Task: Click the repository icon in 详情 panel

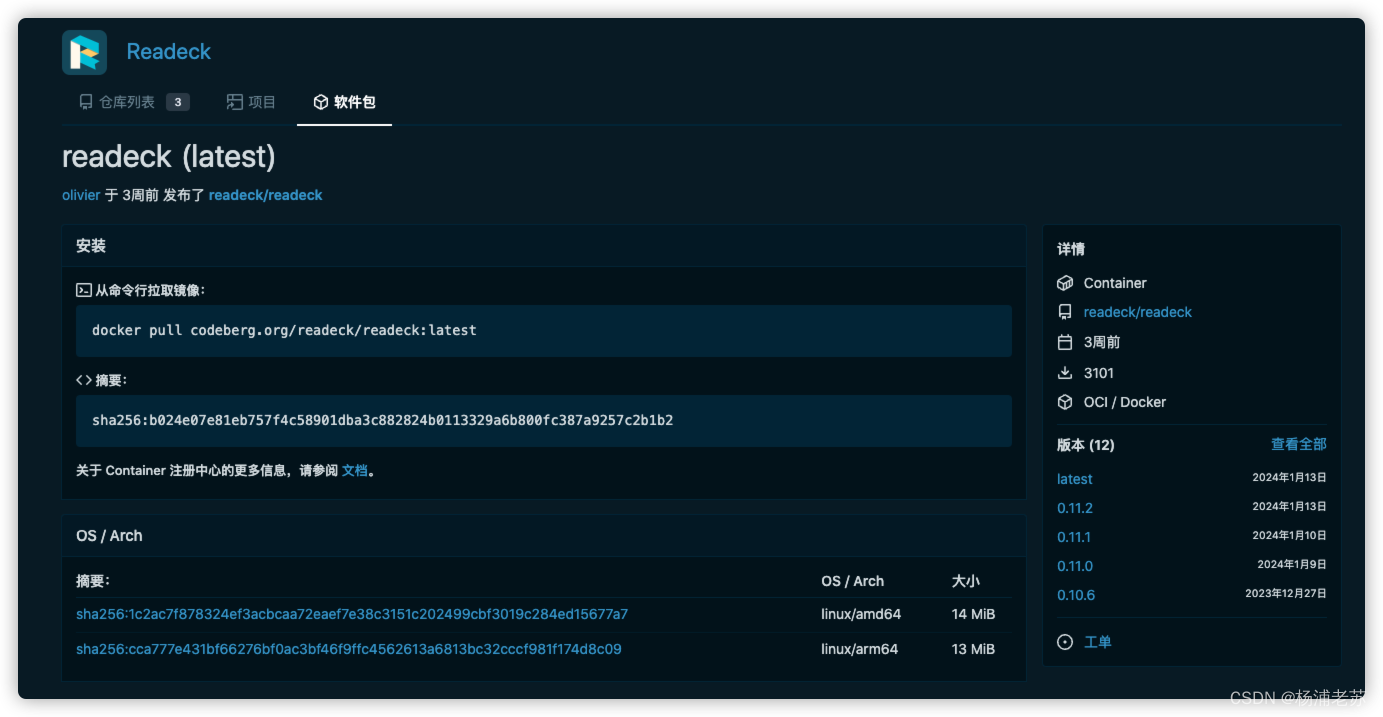Action: 1065,312
